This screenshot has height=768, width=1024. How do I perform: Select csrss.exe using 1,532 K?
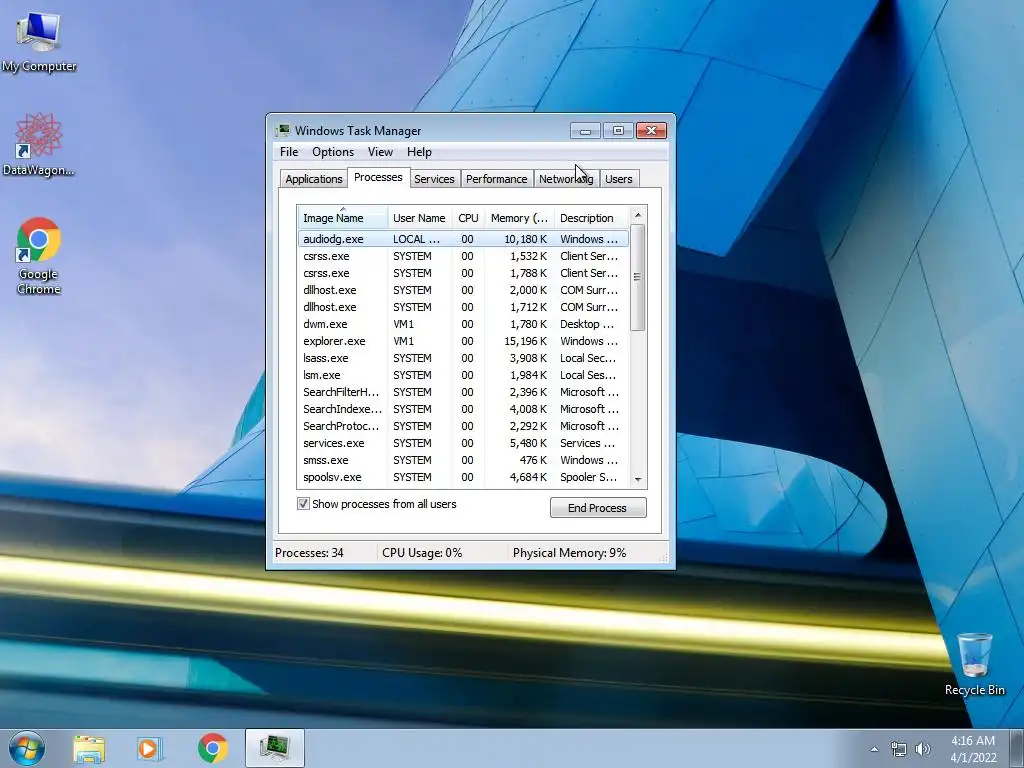463,256
